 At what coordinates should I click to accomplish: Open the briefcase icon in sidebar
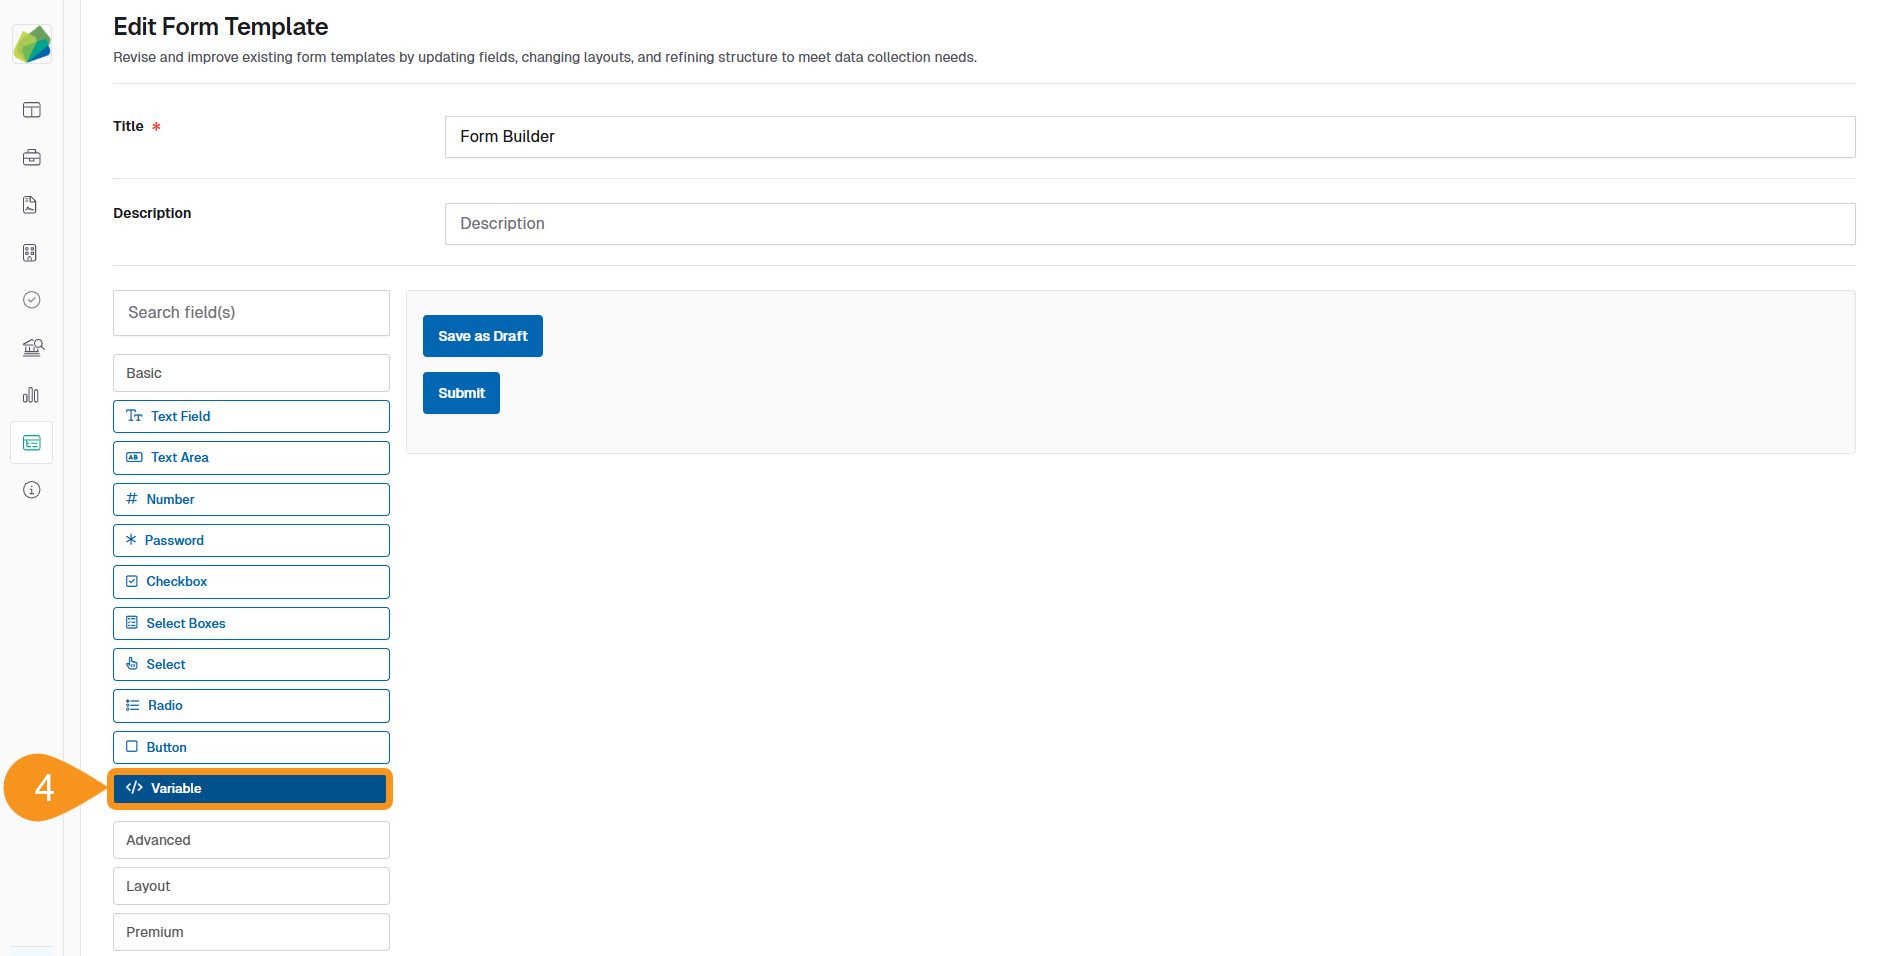32,157
